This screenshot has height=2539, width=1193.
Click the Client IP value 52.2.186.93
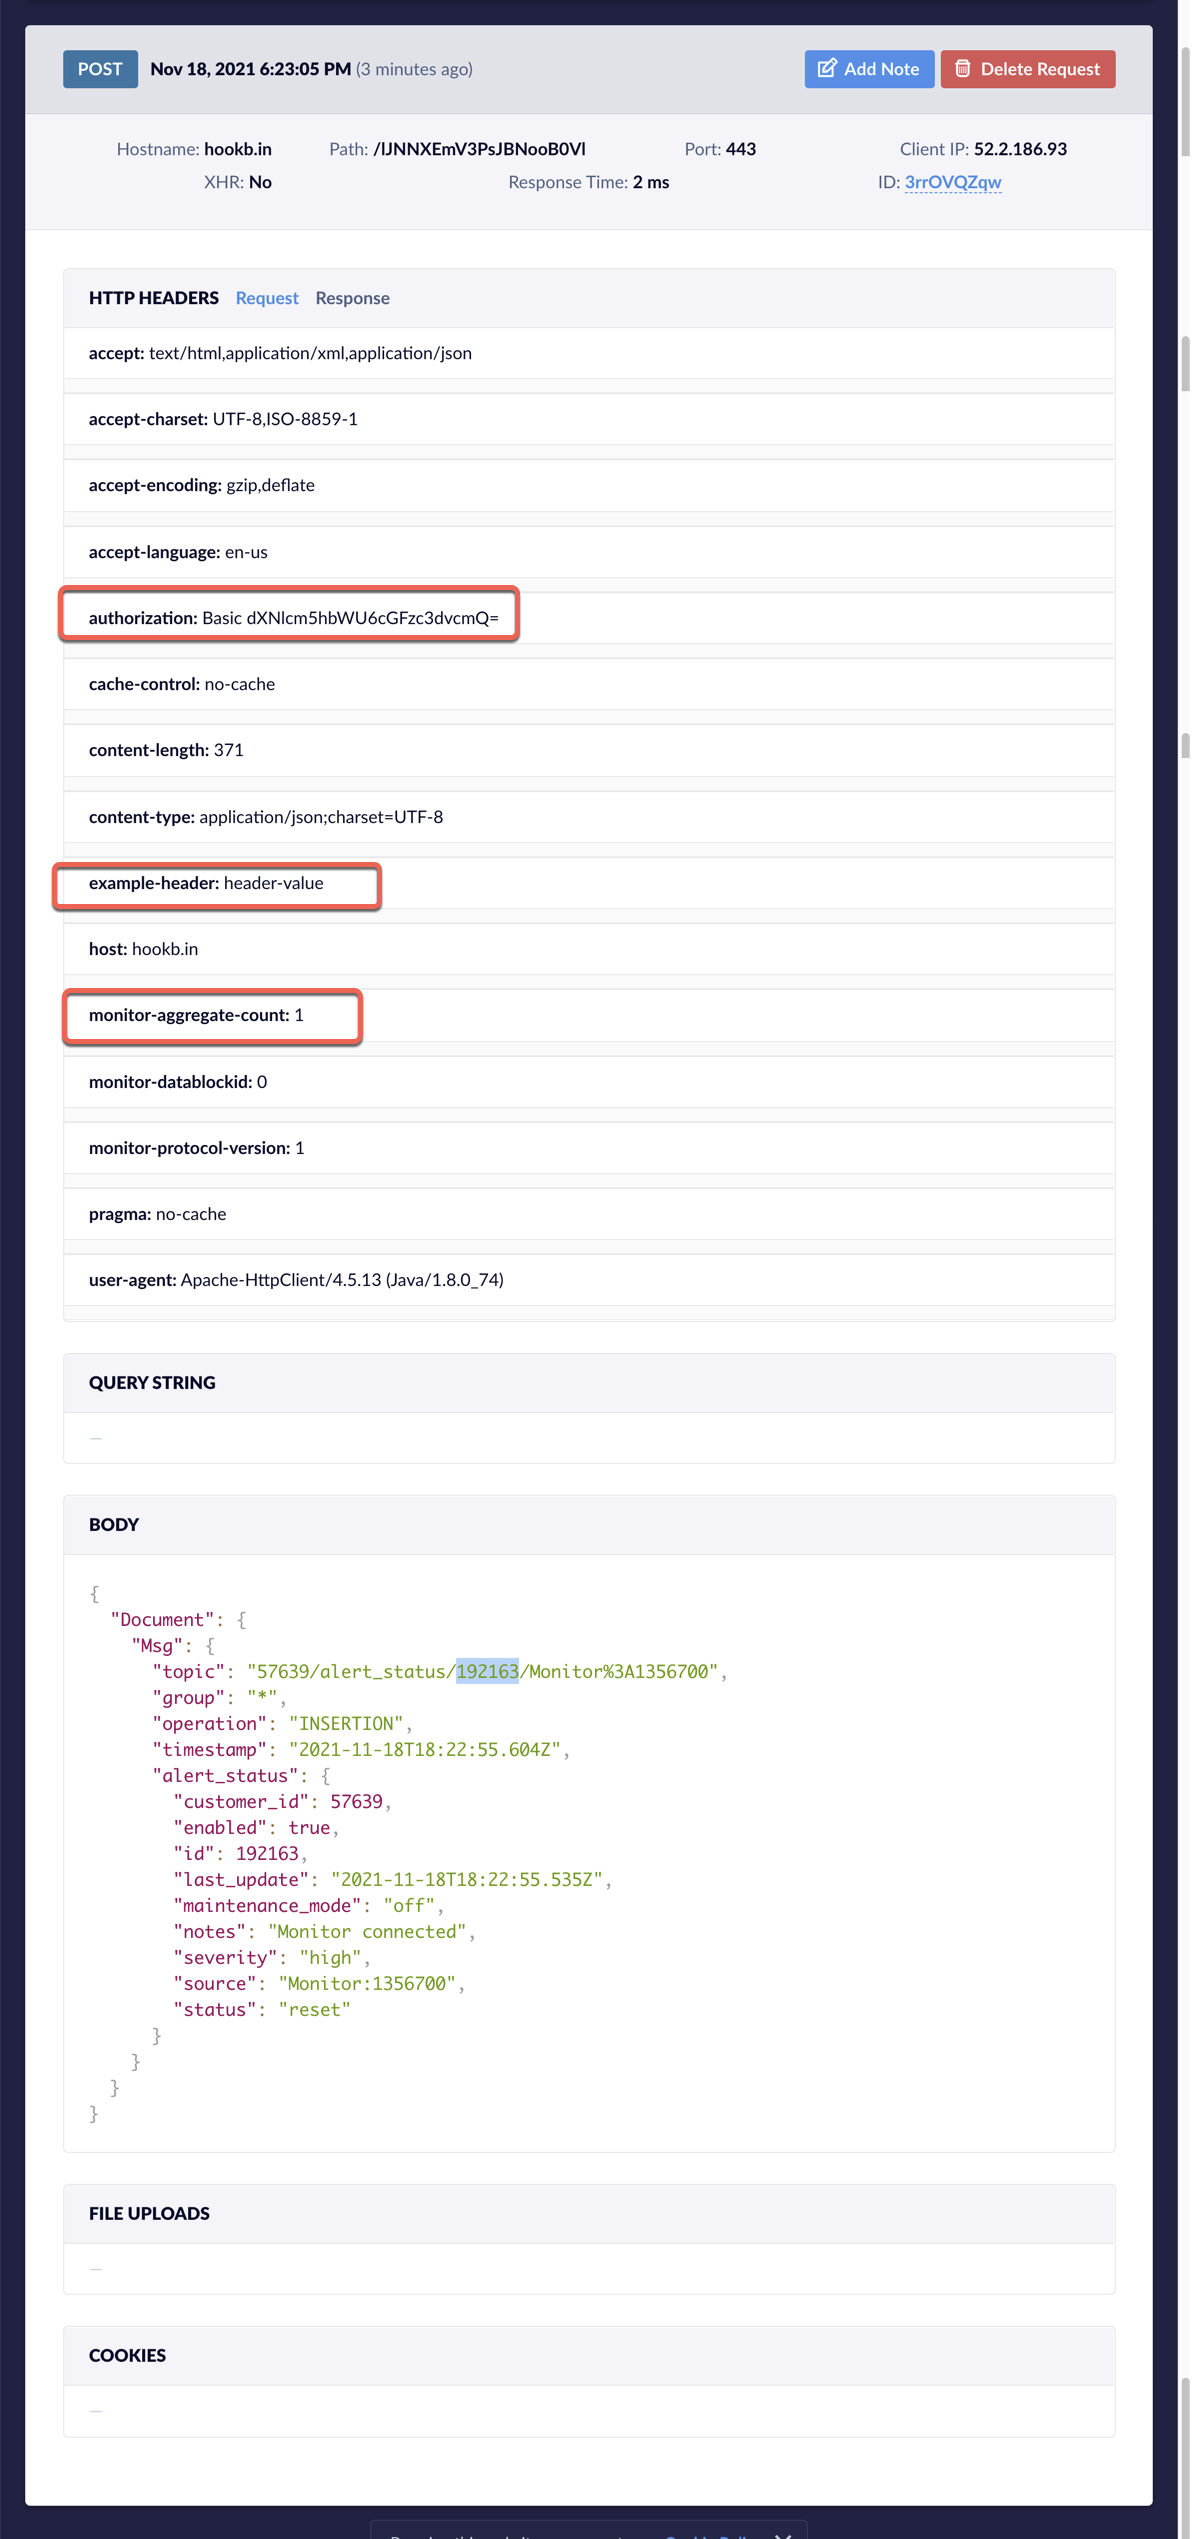[1020, 149]
